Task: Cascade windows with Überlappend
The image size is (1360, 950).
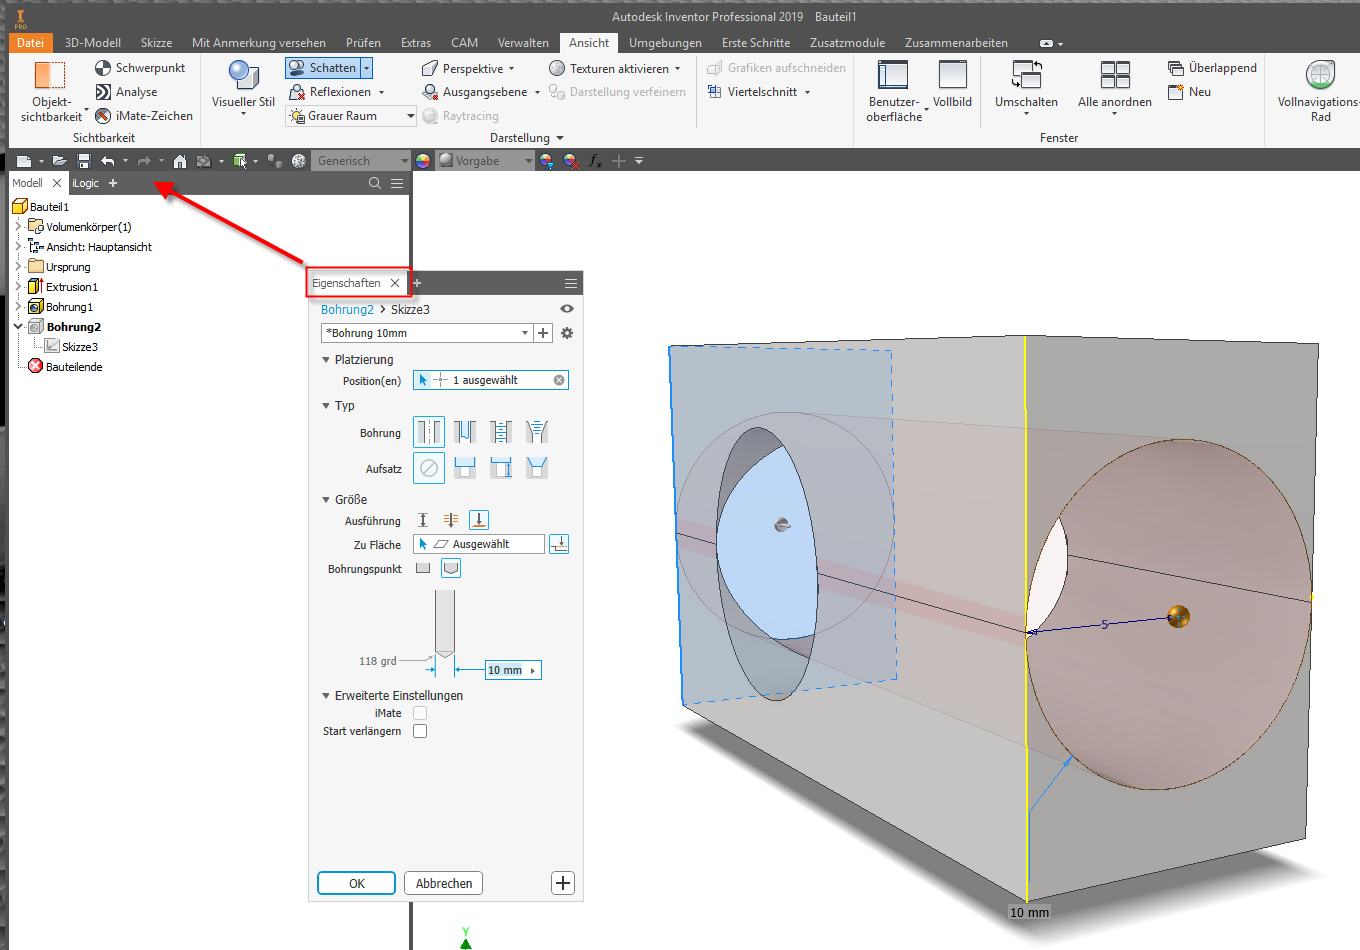Action: click(x=1212, y=68)
